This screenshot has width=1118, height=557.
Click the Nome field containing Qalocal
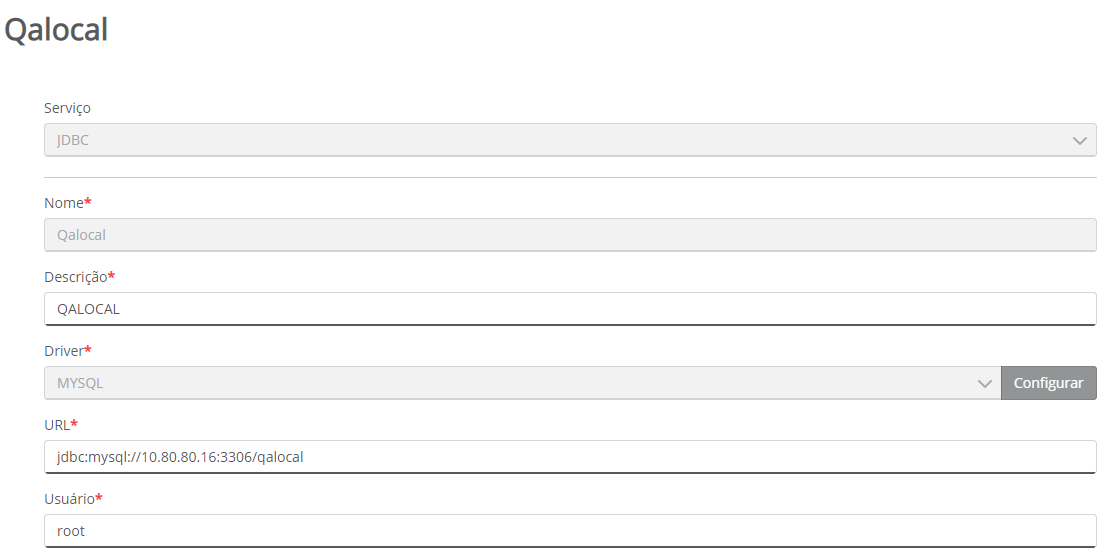tap(570, 235)
